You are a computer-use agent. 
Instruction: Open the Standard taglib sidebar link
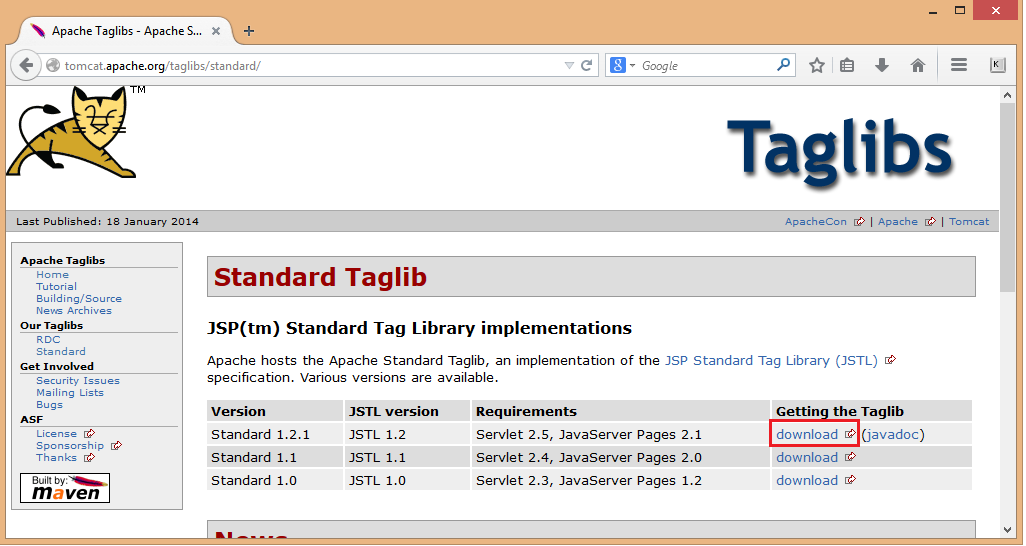[x=61, y=352]
